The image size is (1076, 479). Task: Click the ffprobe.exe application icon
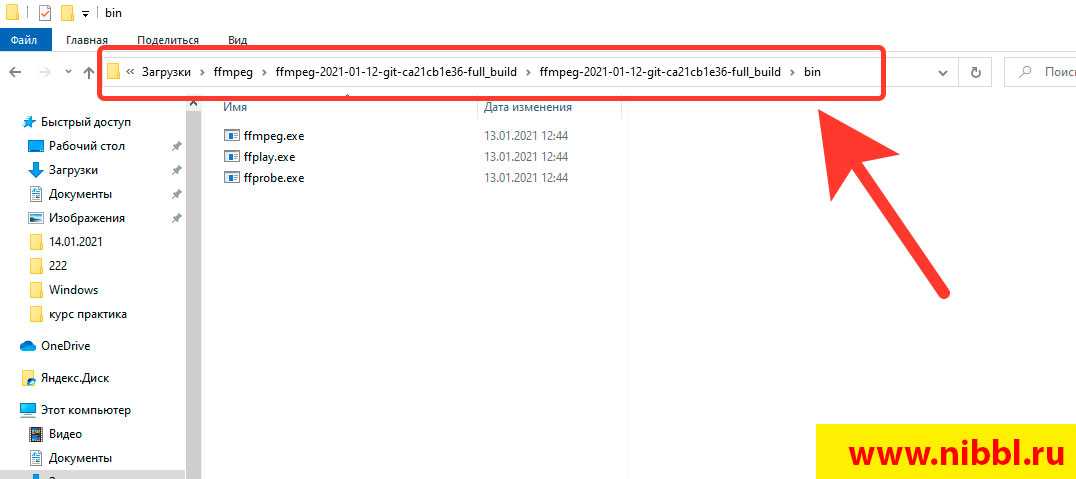(x=232, y=178)
